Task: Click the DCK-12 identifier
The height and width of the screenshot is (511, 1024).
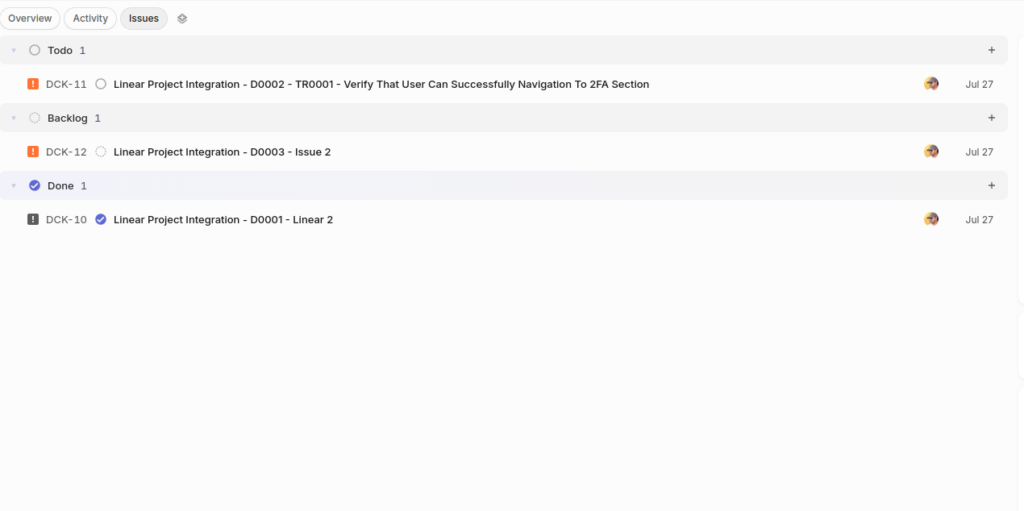Action: click(x=66, y=152)
